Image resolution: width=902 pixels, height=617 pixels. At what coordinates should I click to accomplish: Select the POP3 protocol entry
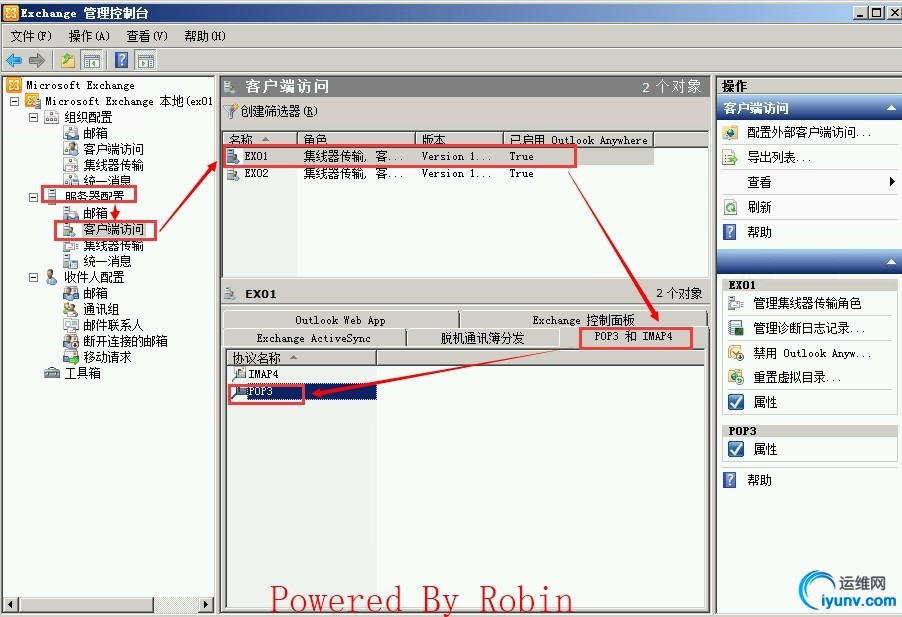click(260, 392)
